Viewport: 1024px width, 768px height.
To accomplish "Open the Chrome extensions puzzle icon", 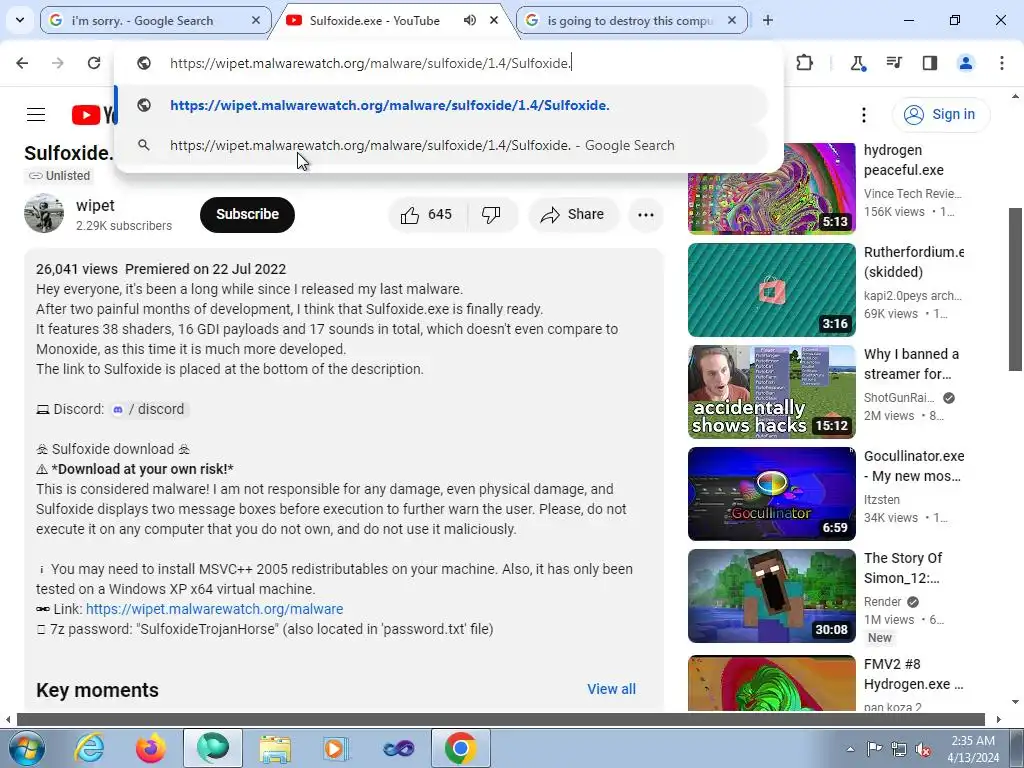I will 805,63.
